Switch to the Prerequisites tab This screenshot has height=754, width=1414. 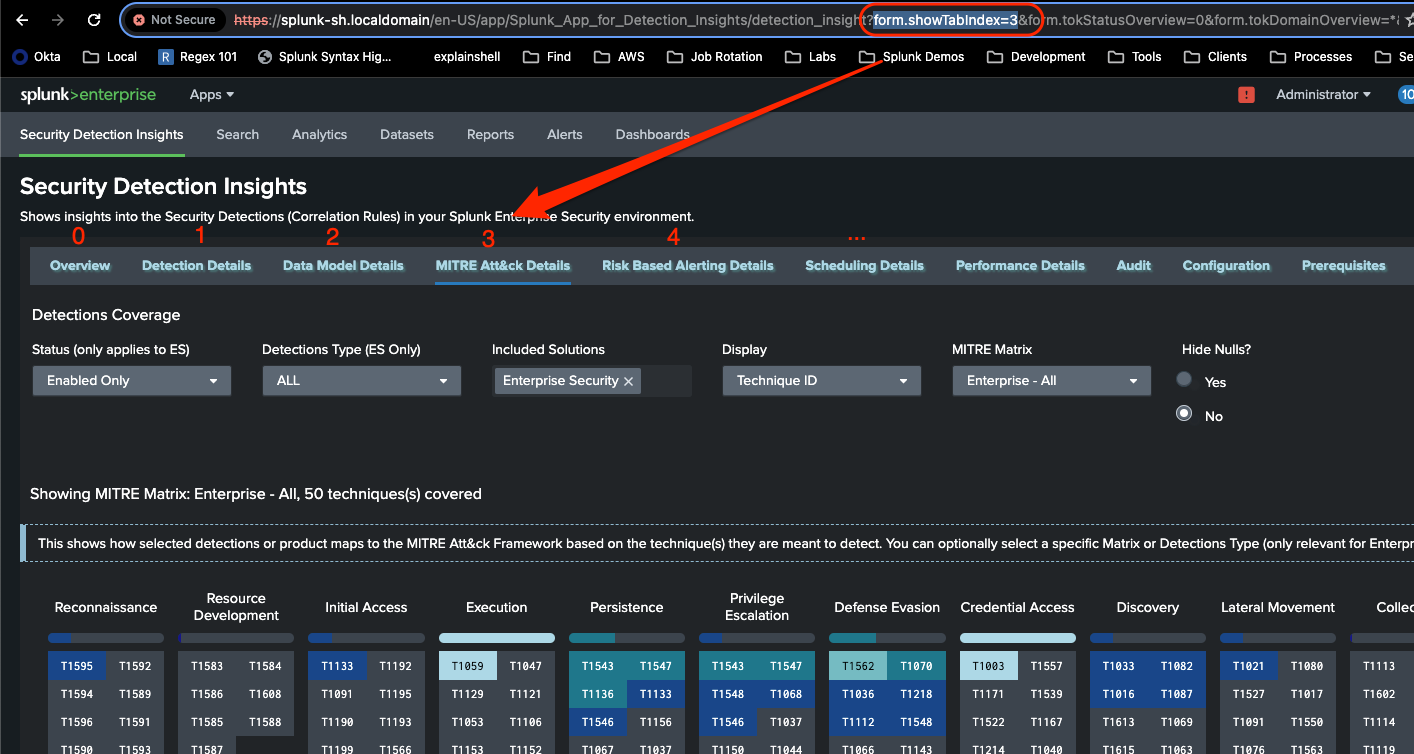[1344, 266]
